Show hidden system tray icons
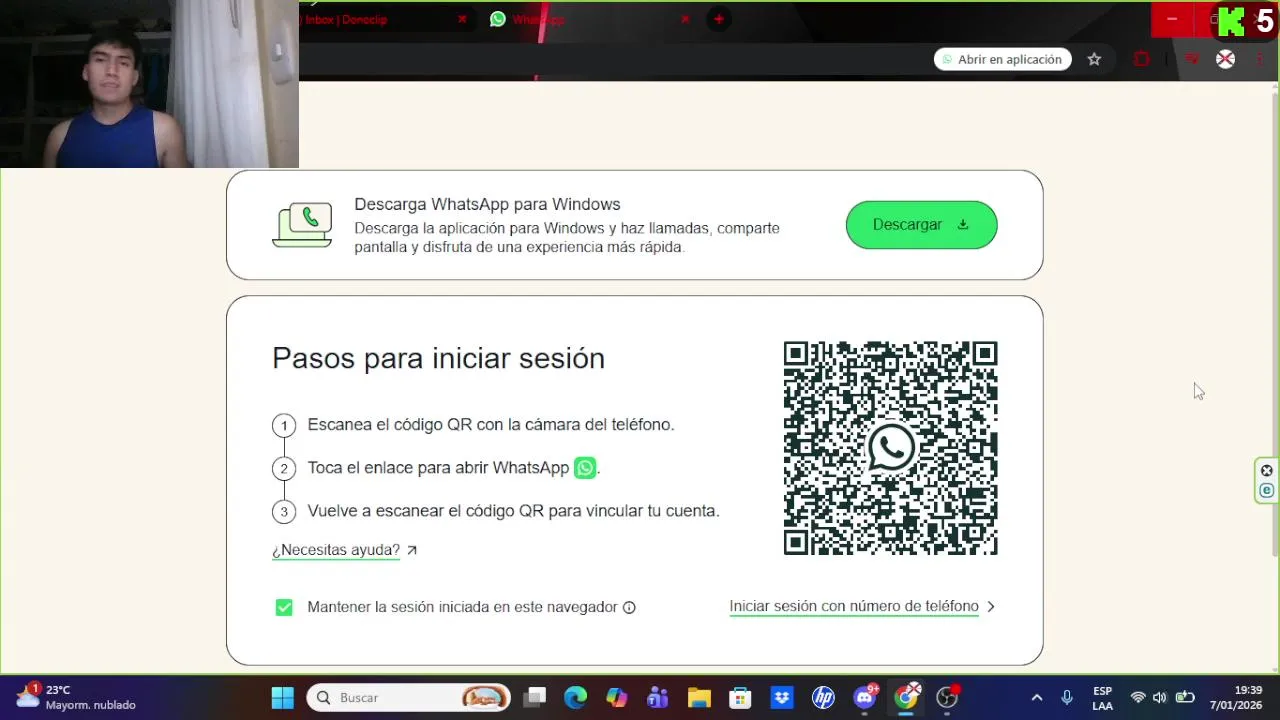This screenshot has height=720, width=1280. pyautogui.click(x=1037, y=697)
